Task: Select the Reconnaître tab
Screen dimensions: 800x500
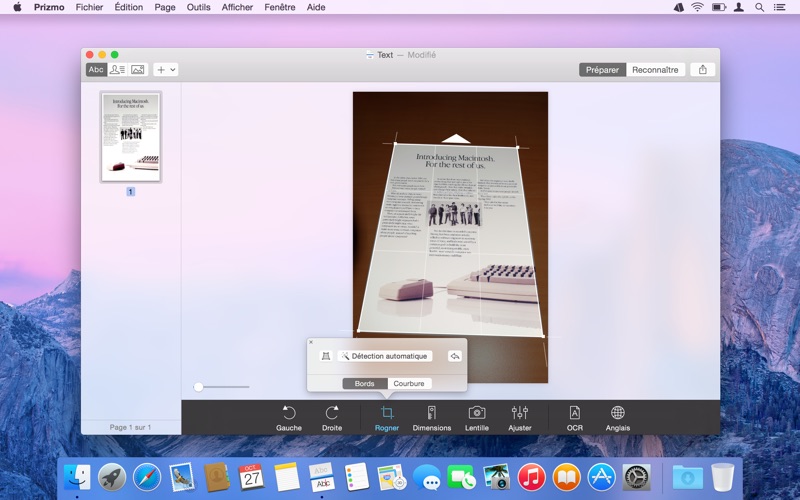Action: [x=655, y=70]
